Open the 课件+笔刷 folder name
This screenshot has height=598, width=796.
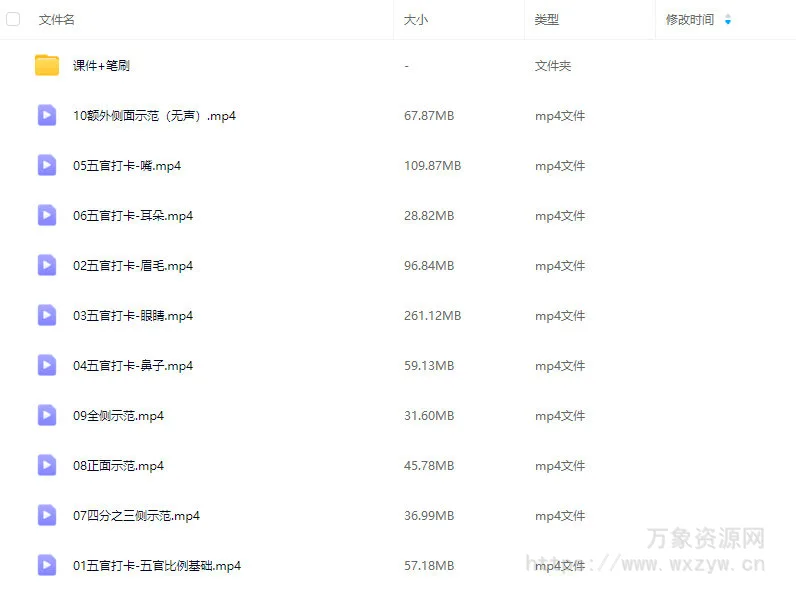pyautogui.click(x=101, y=66)
